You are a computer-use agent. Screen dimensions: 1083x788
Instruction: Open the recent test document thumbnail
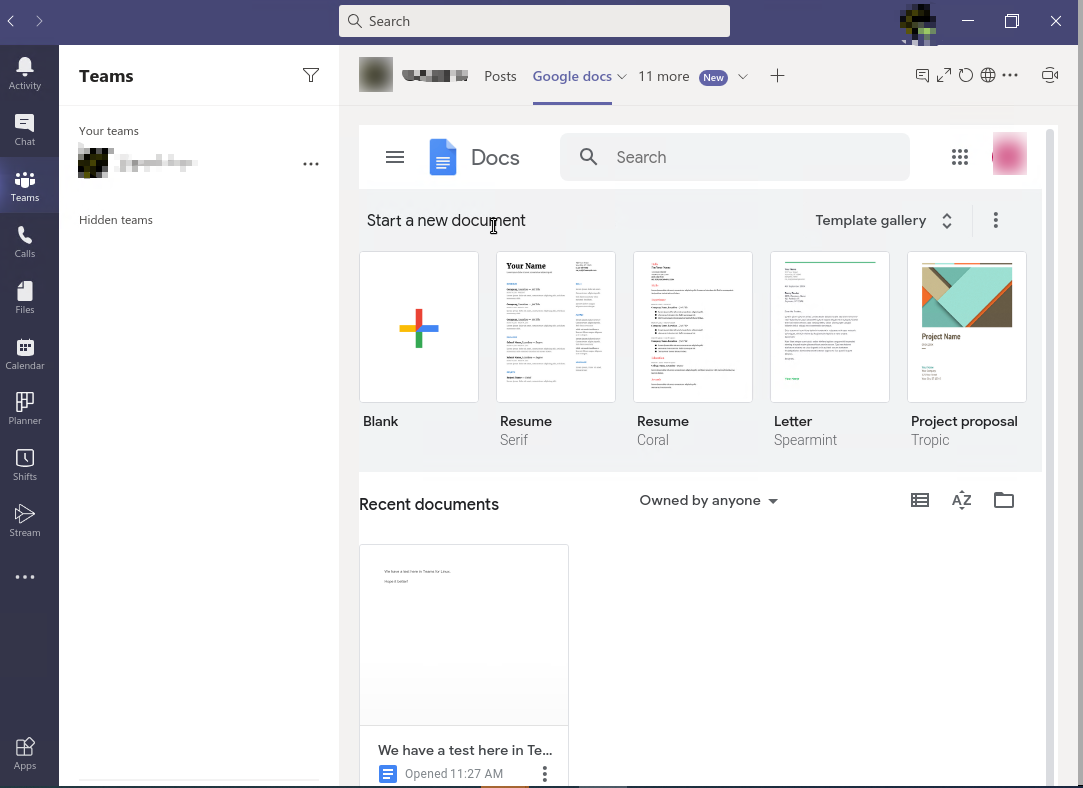click(x=463, y=635)
